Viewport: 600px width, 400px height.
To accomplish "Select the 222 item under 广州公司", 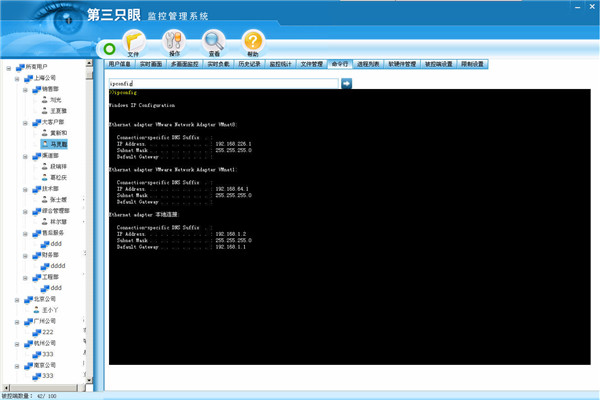I will tap(47, 332).
